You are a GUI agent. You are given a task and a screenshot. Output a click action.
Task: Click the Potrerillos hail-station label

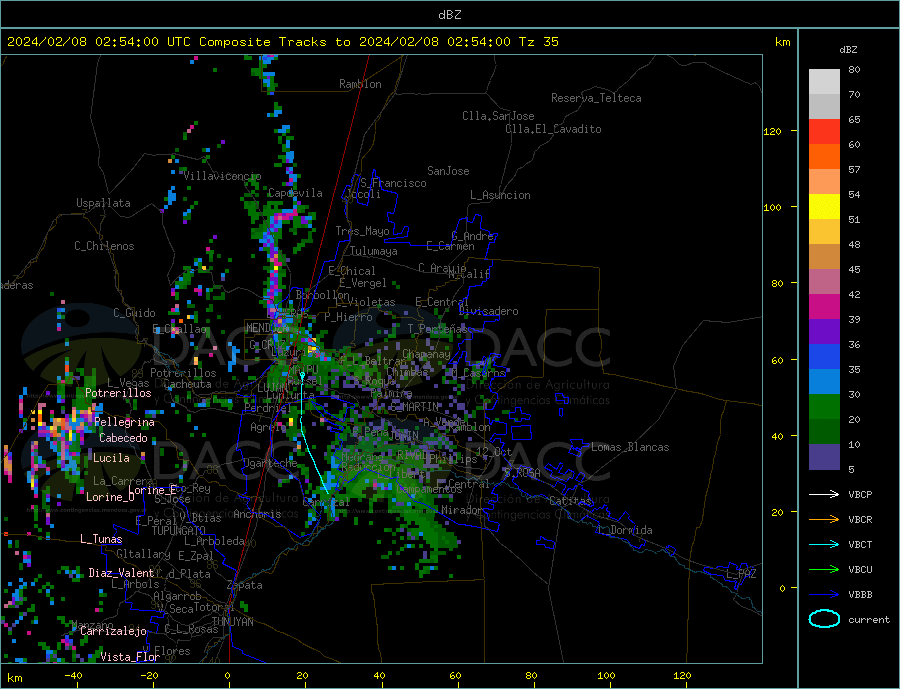click(x=118, y=393)
